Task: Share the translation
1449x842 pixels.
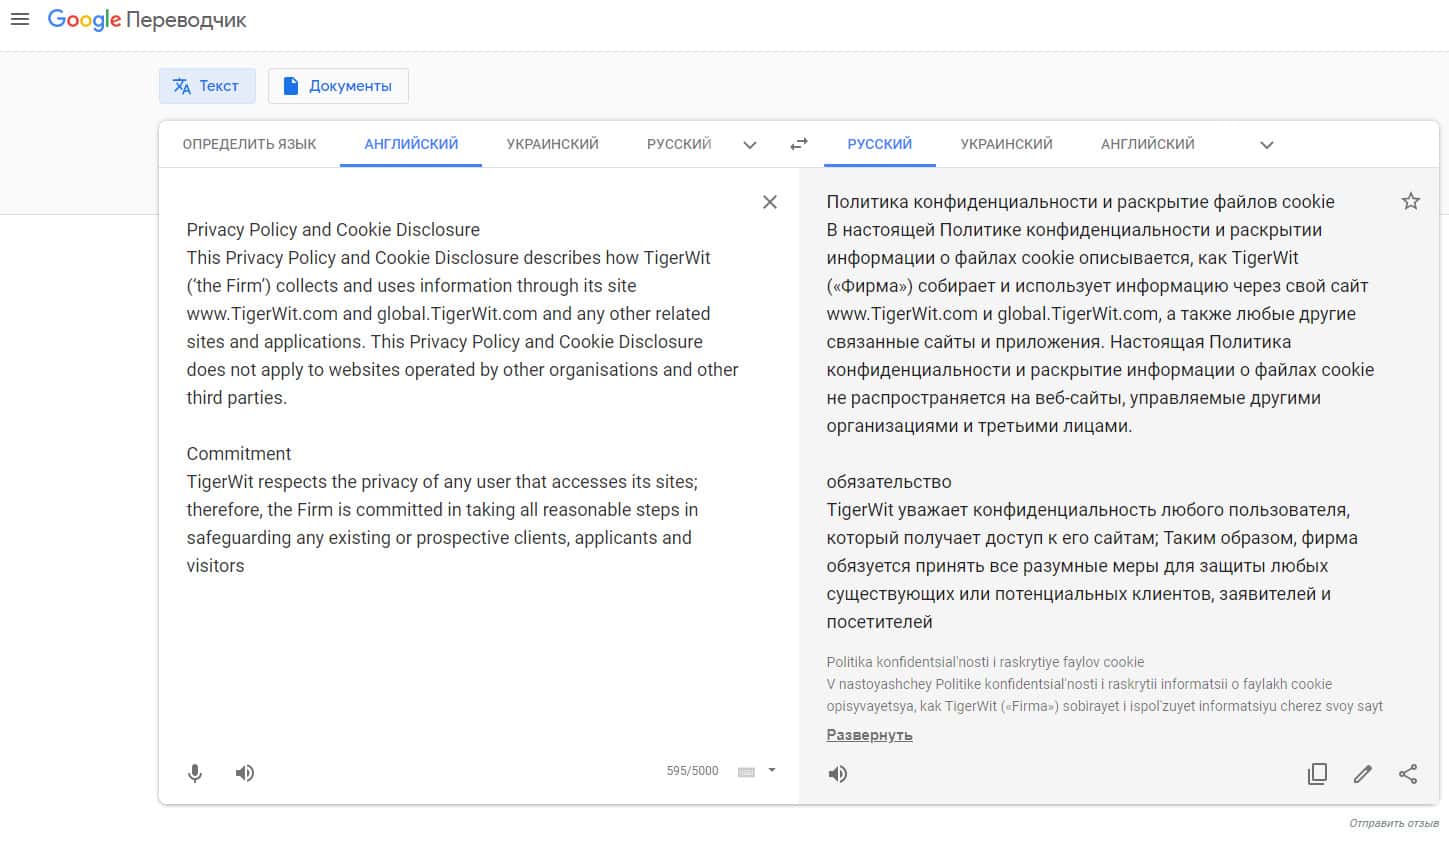Action: [1408, 774]
